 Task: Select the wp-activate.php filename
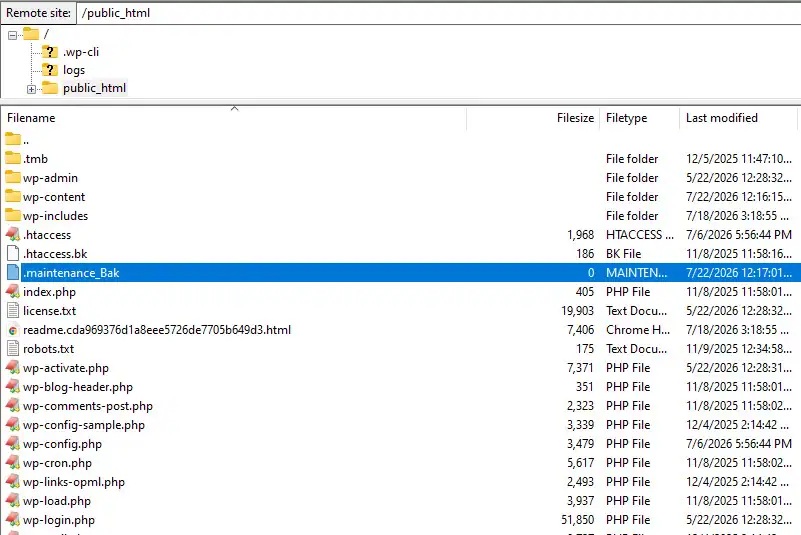click(x=66, y=368)
